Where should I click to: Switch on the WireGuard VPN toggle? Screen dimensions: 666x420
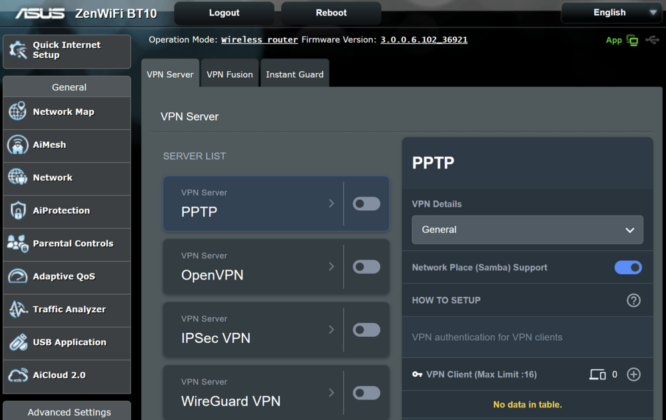tap(366, 393)
